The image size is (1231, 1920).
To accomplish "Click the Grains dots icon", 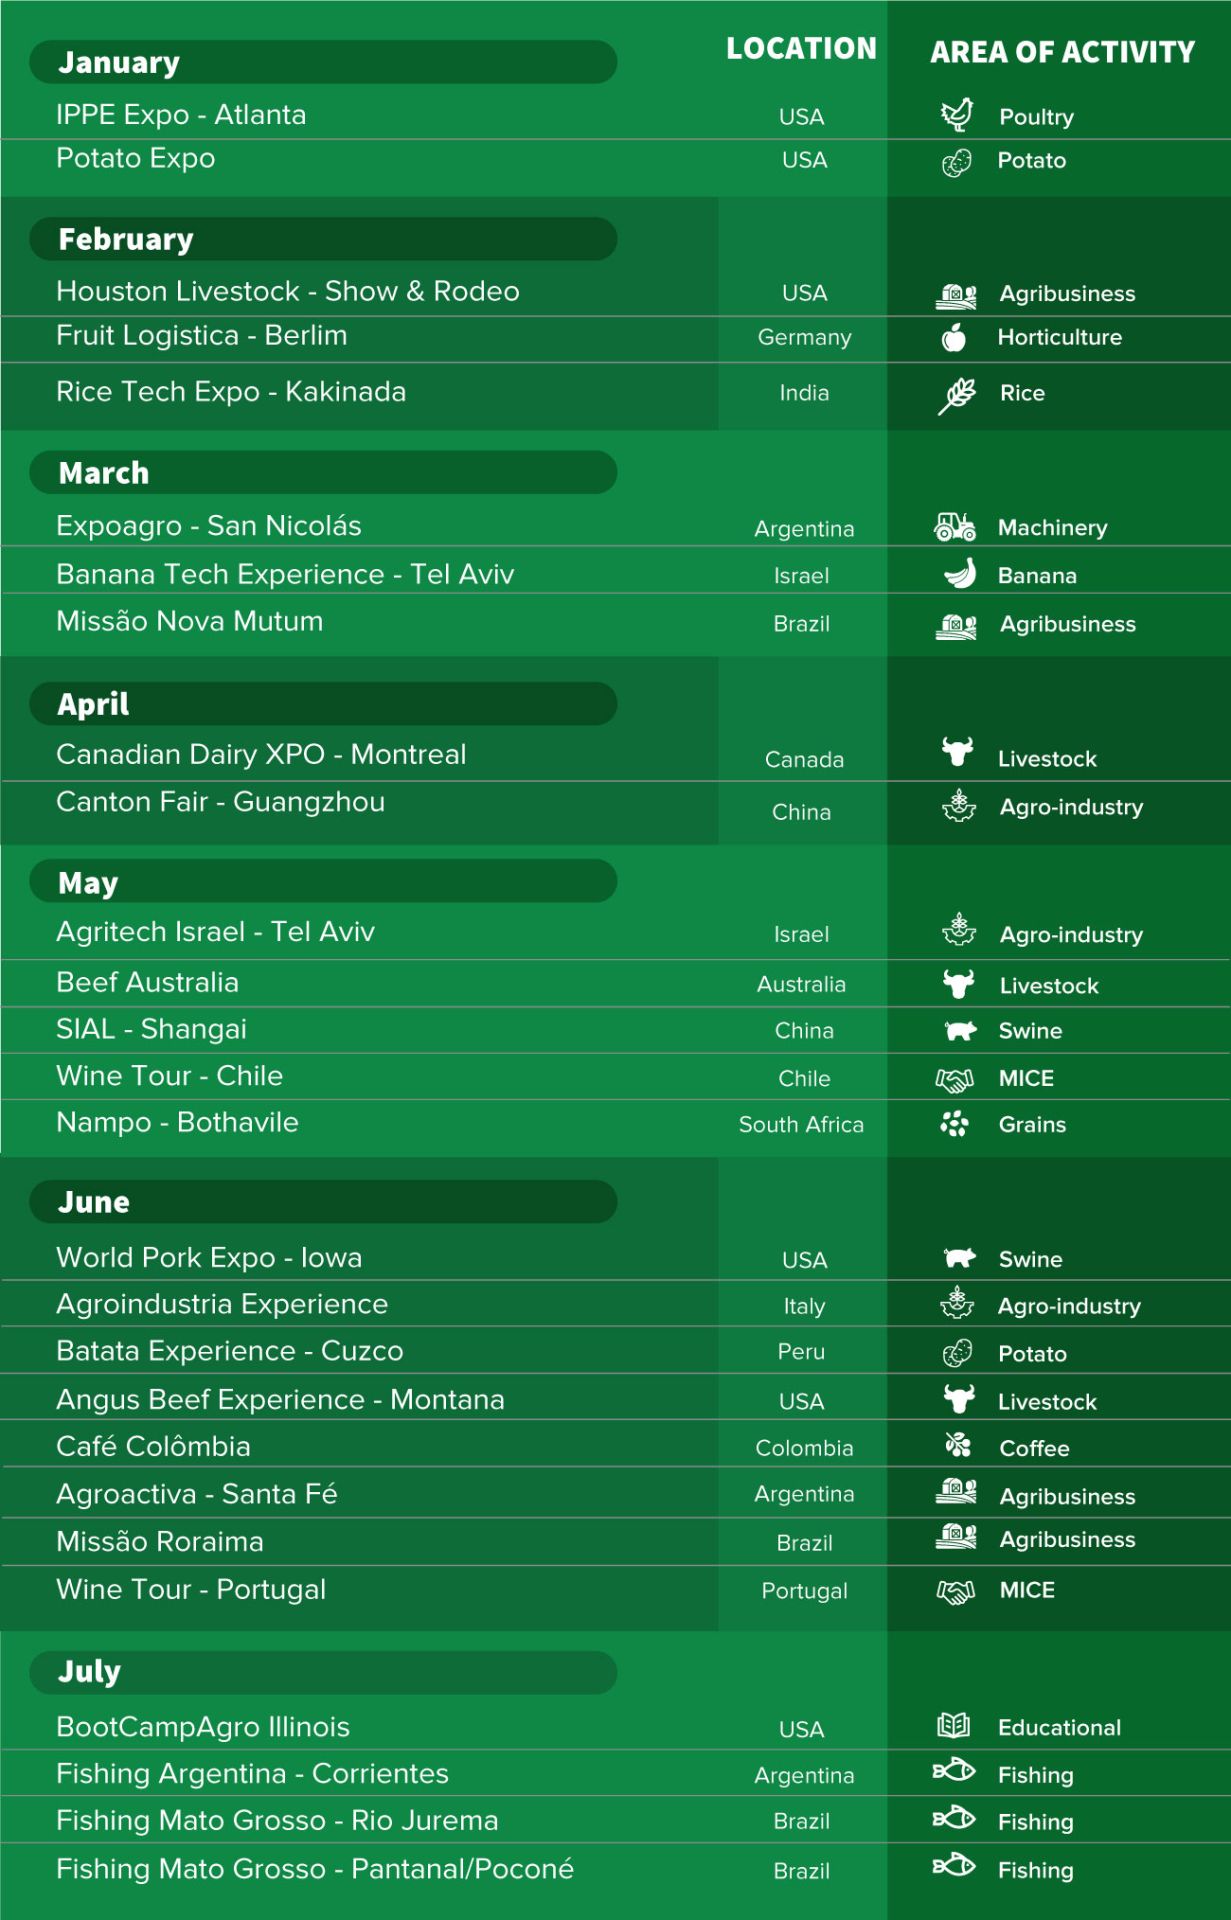I will tap(955, 1124).
